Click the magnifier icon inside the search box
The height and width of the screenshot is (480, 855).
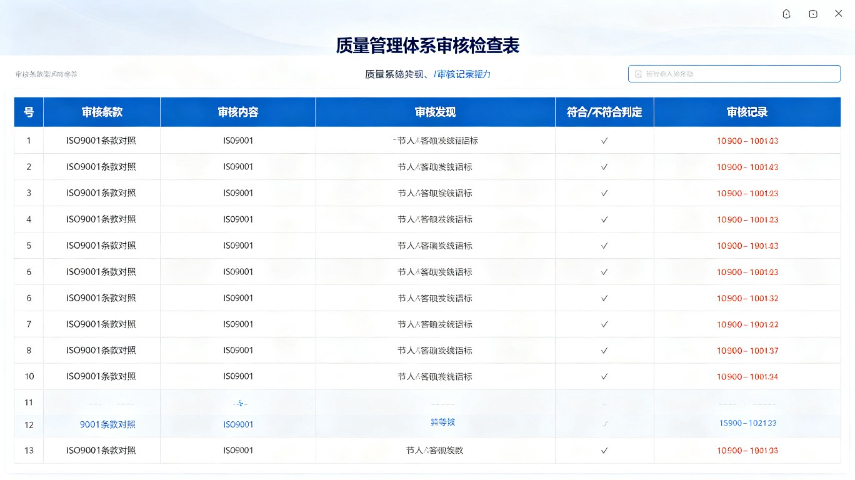[638, 74]
